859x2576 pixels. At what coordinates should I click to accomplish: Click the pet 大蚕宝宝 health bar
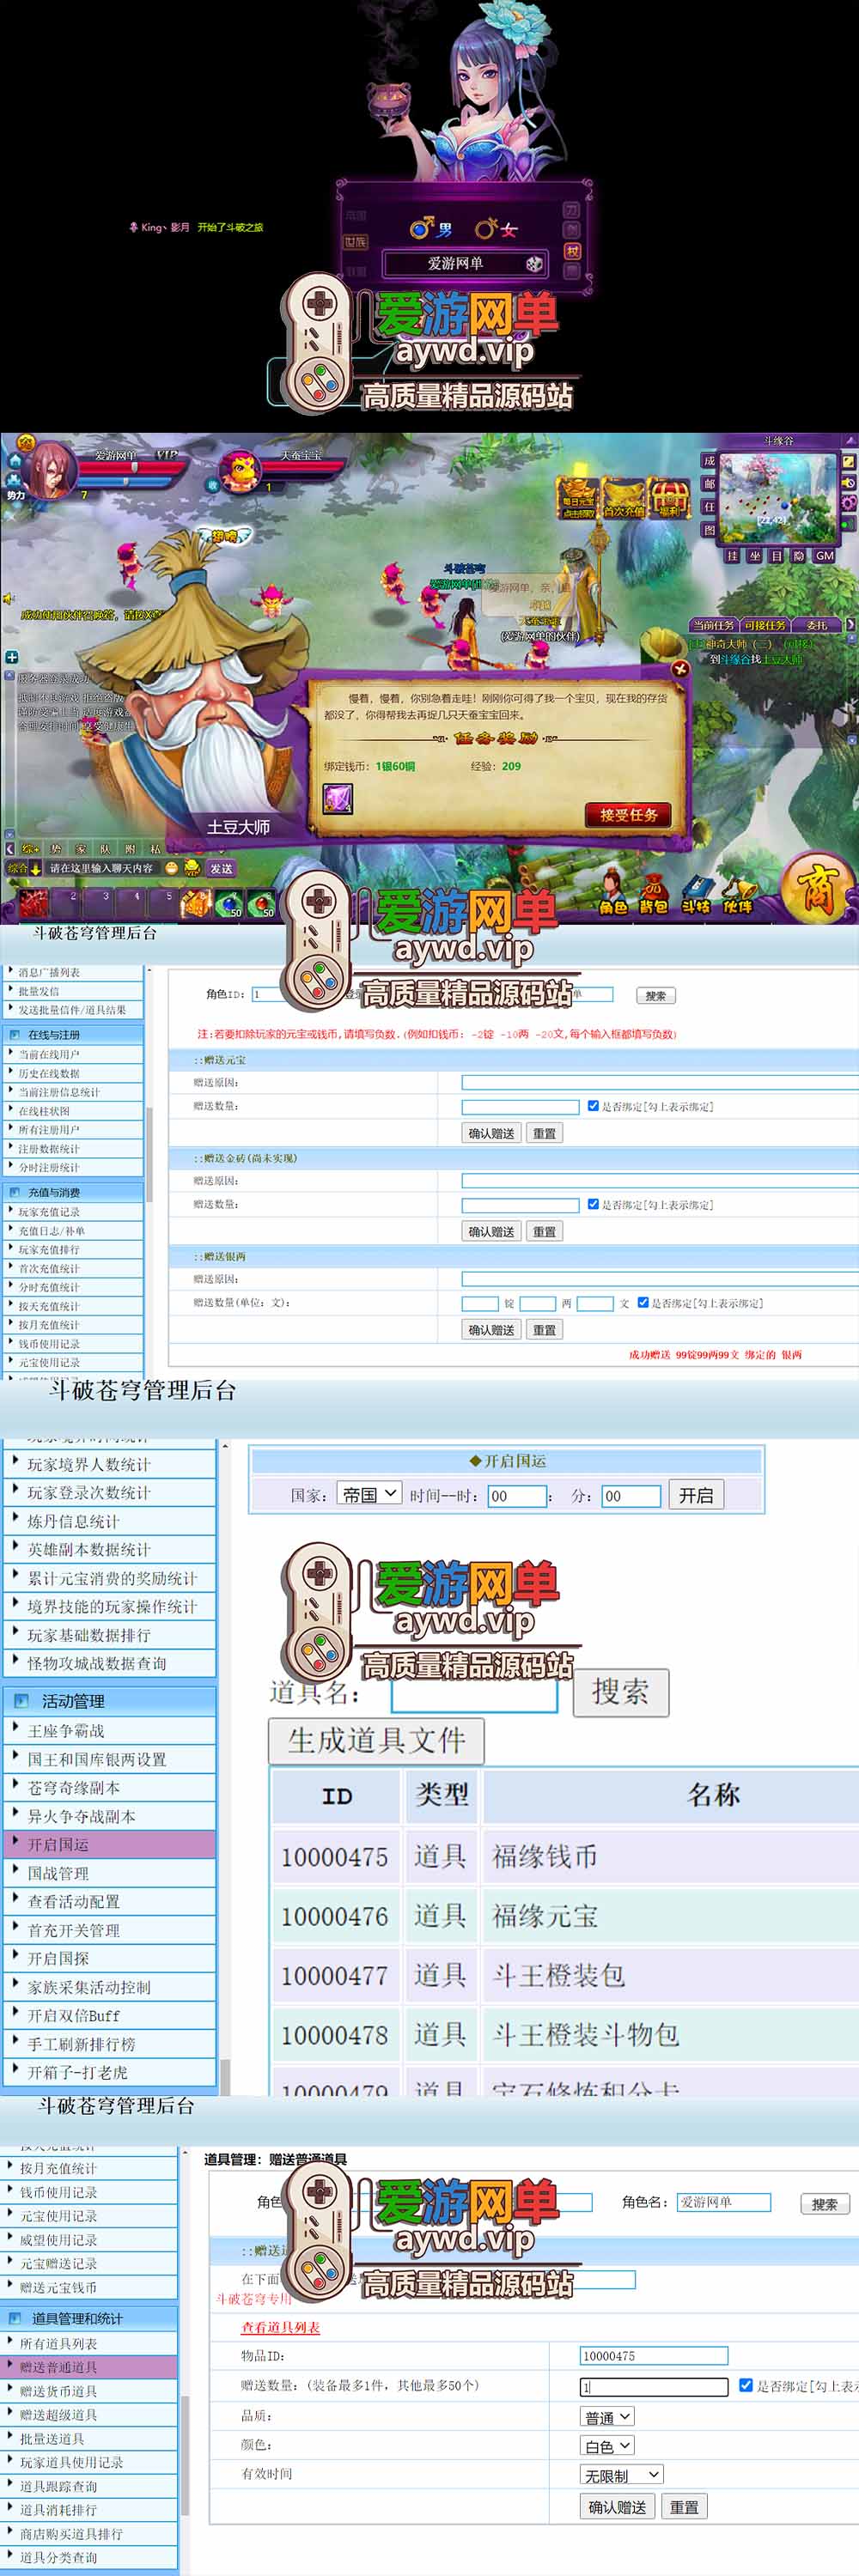coord(305,467)
